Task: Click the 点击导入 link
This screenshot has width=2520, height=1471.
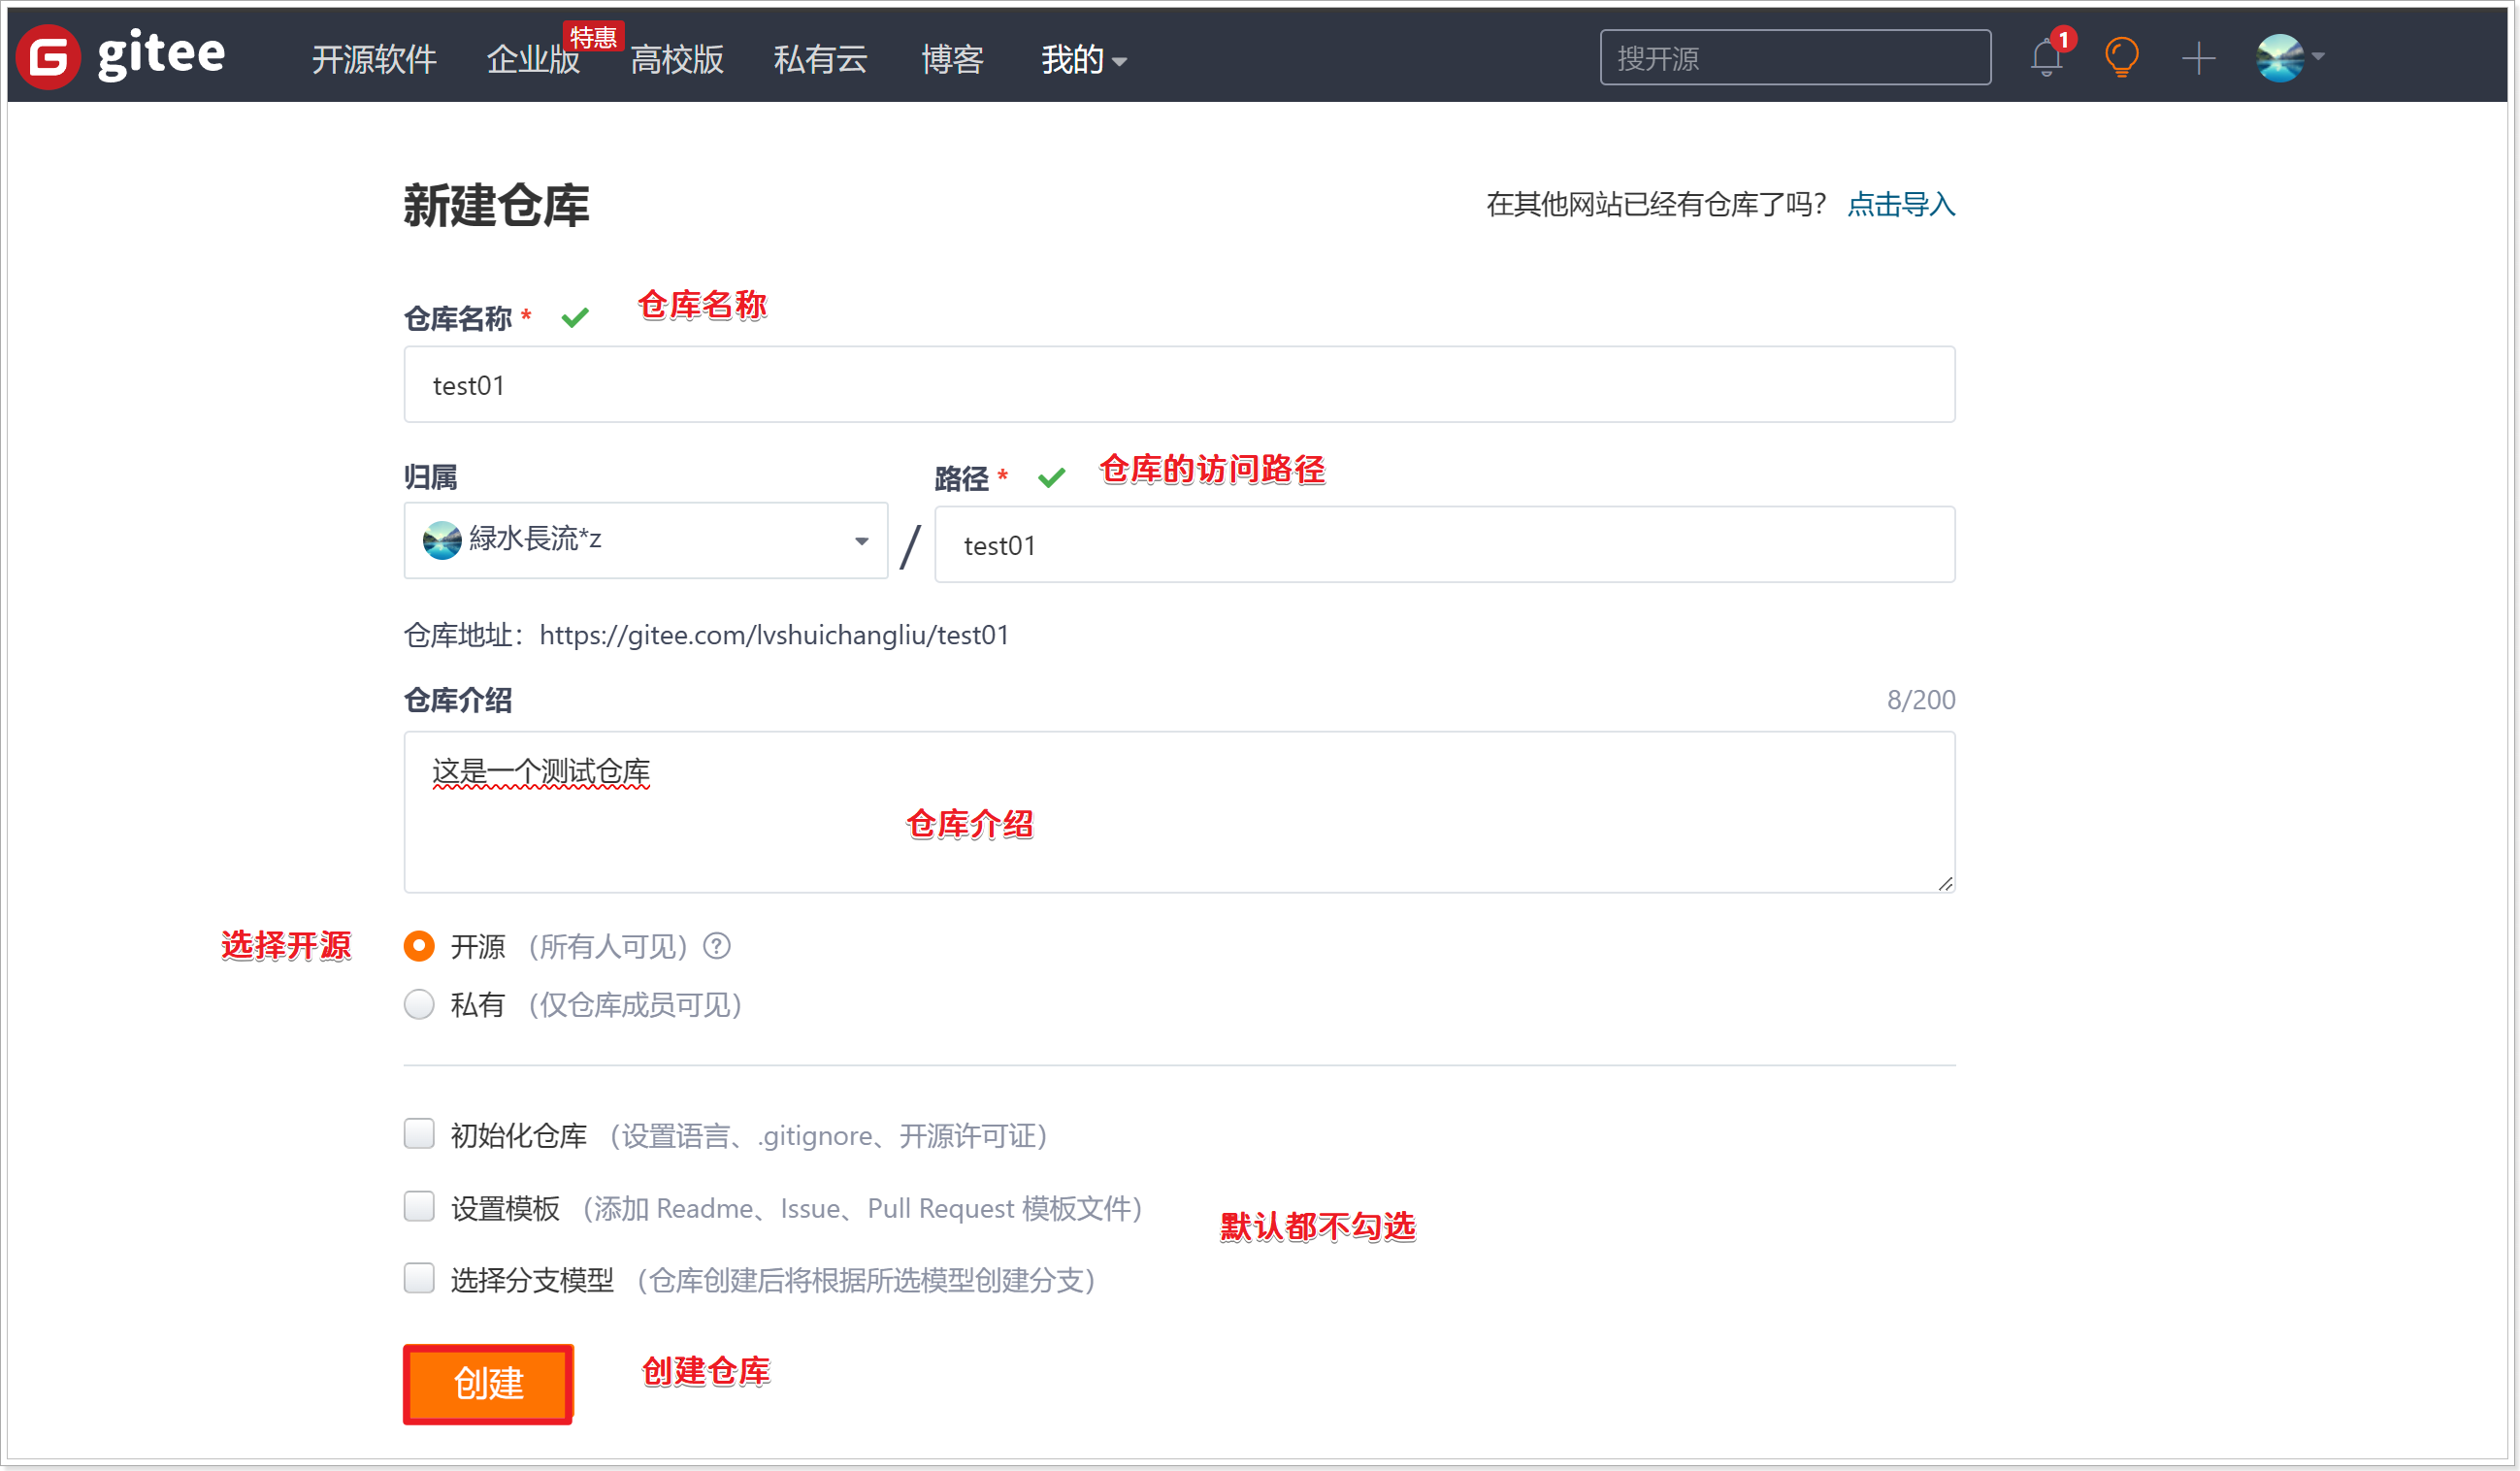Action: point(1900,205)
